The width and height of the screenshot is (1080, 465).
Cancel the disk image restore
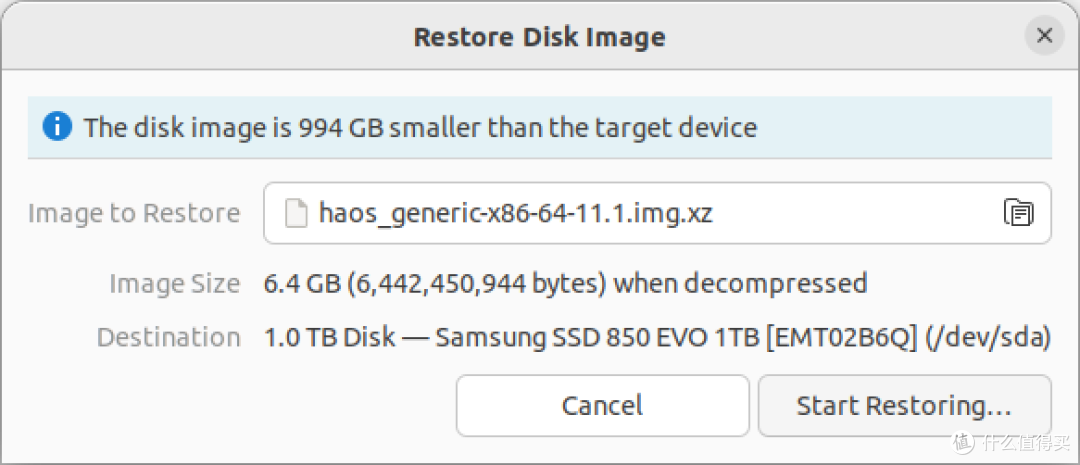(602, 405)
